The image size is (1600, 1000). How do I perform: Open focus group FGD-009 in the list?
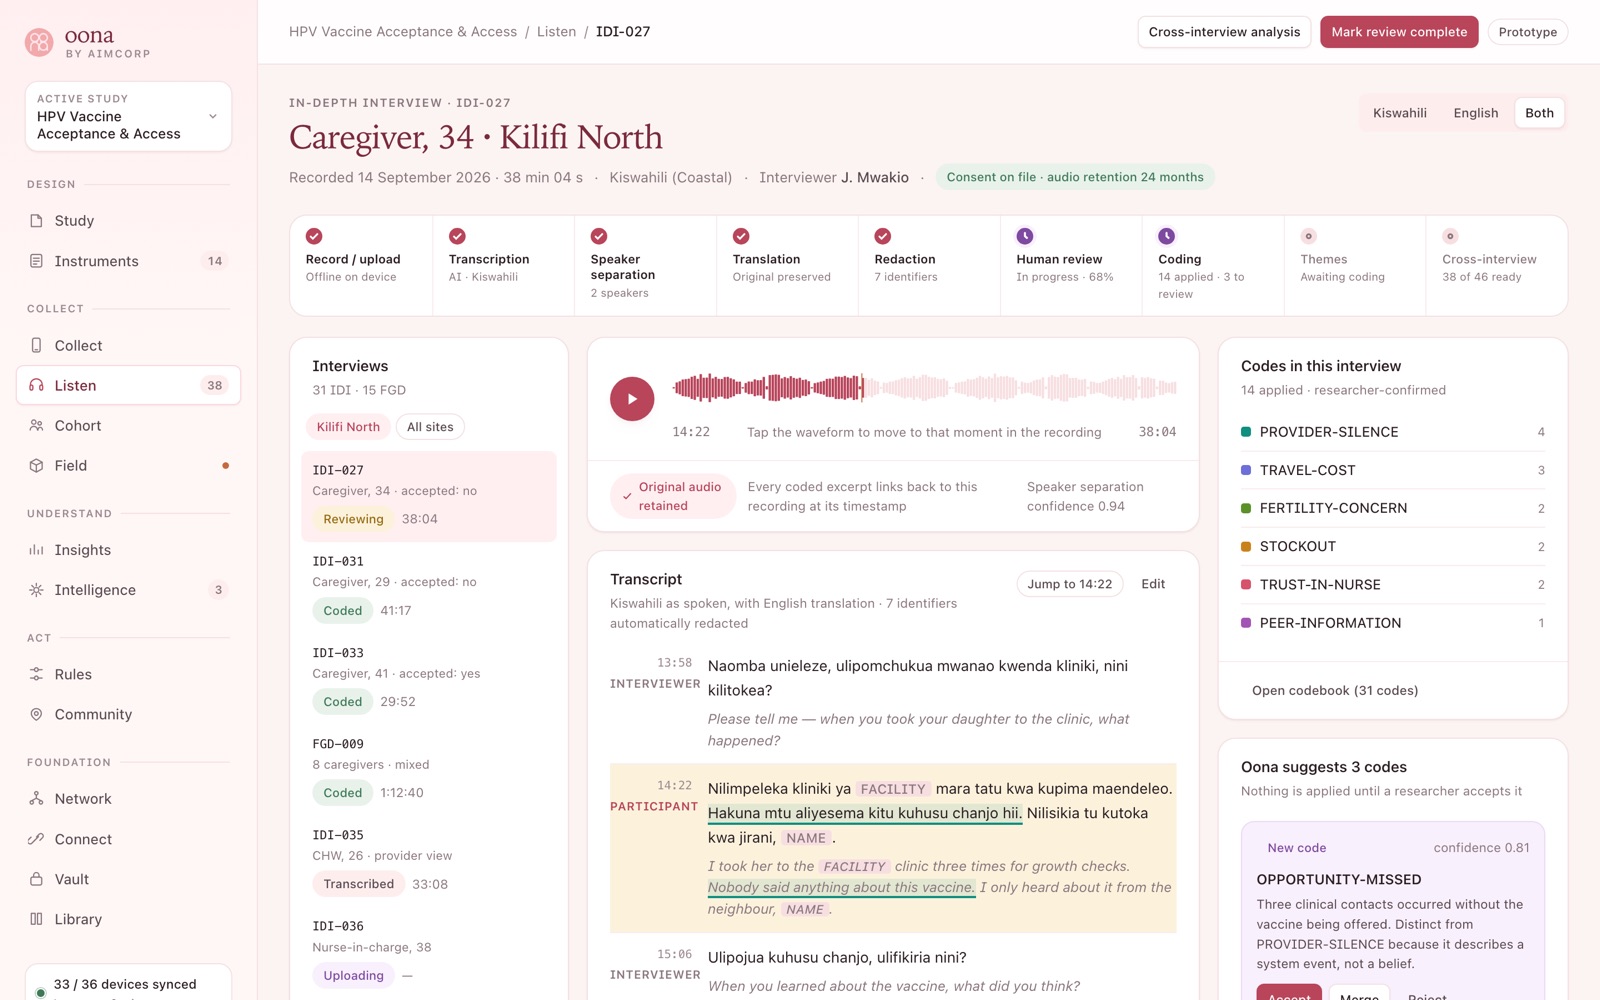coord(428,769)
